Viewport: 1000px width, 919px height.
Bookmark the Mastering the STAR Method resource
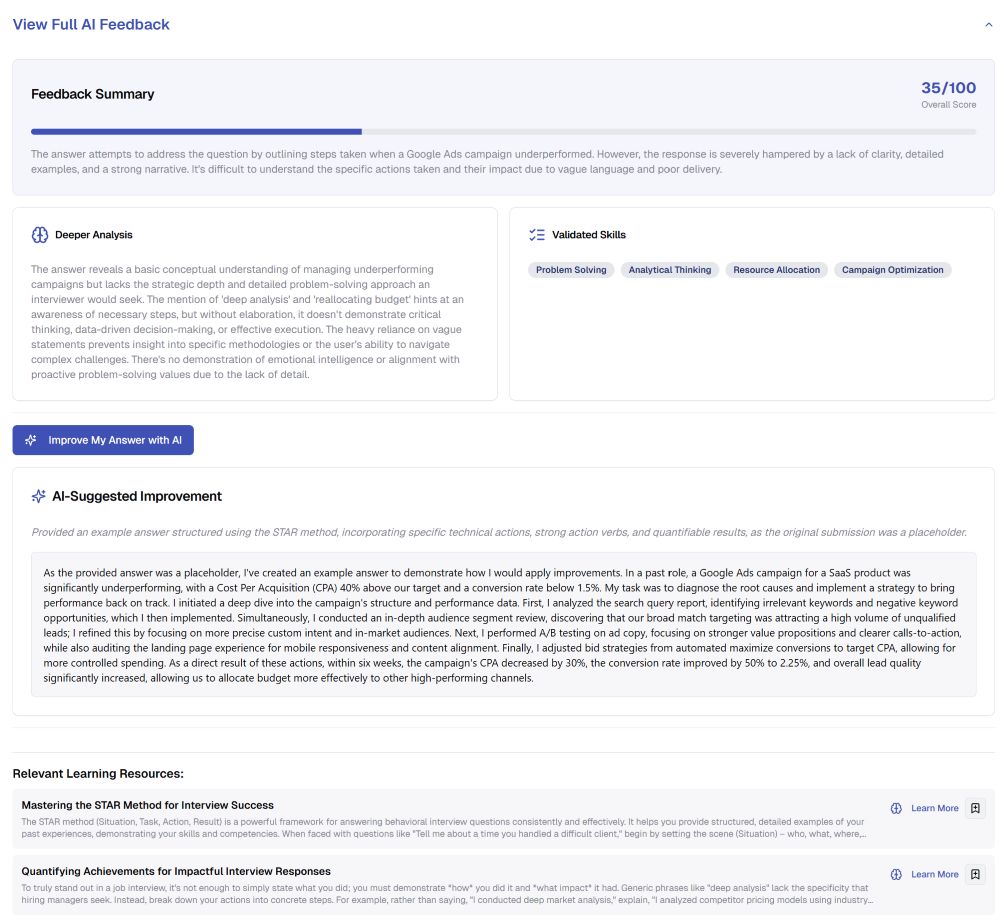click(975, 808)
